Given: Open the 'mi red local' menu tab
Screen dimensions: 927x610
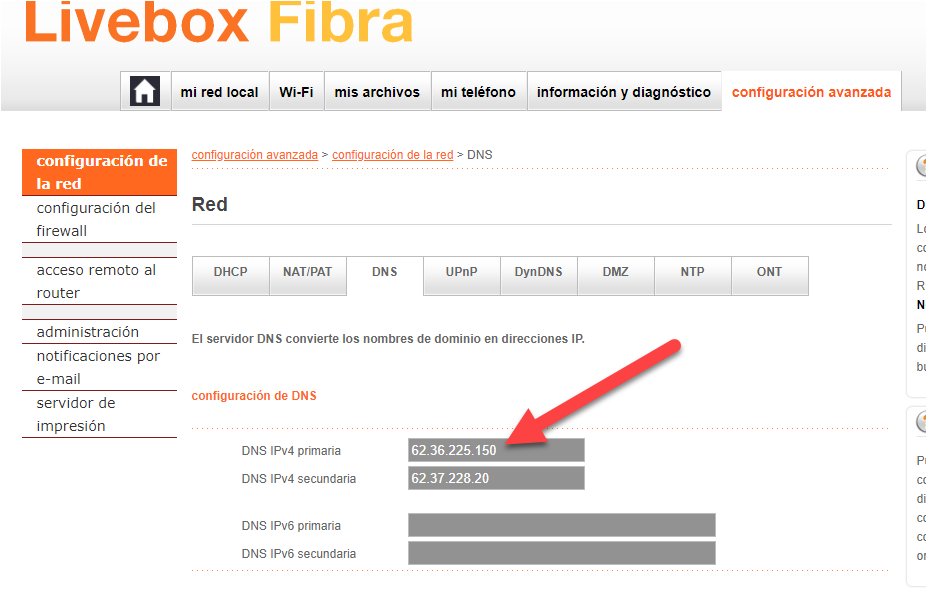Looking at the screenshot, I should click(x=219, y=92).
